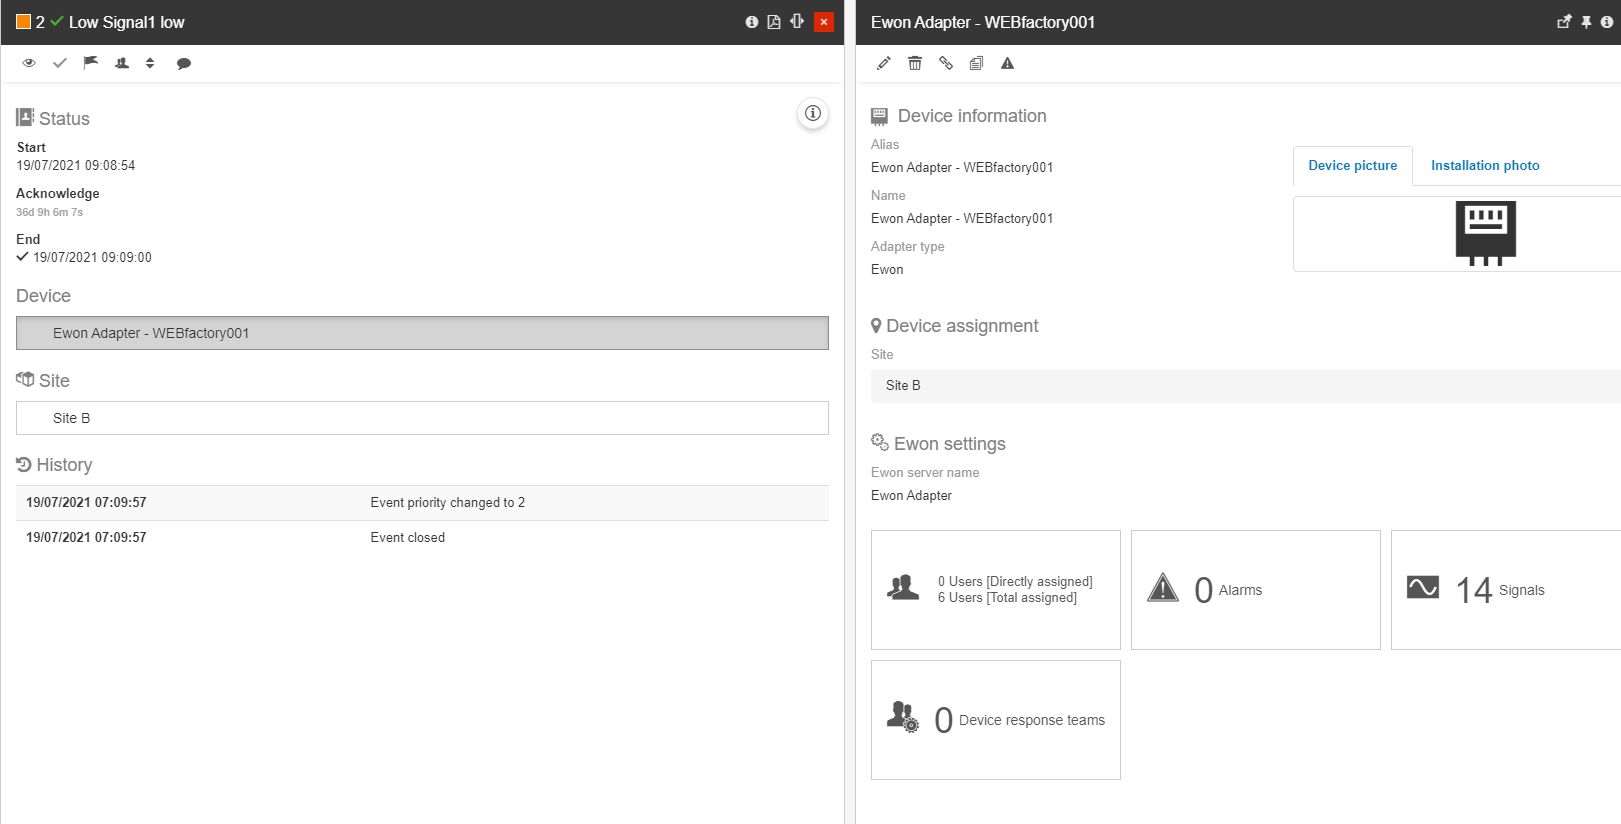Image resolution: width=1621 pixels, height=824 pixels.
Task: Delete device using trash icon
Action: click(915, 63)
